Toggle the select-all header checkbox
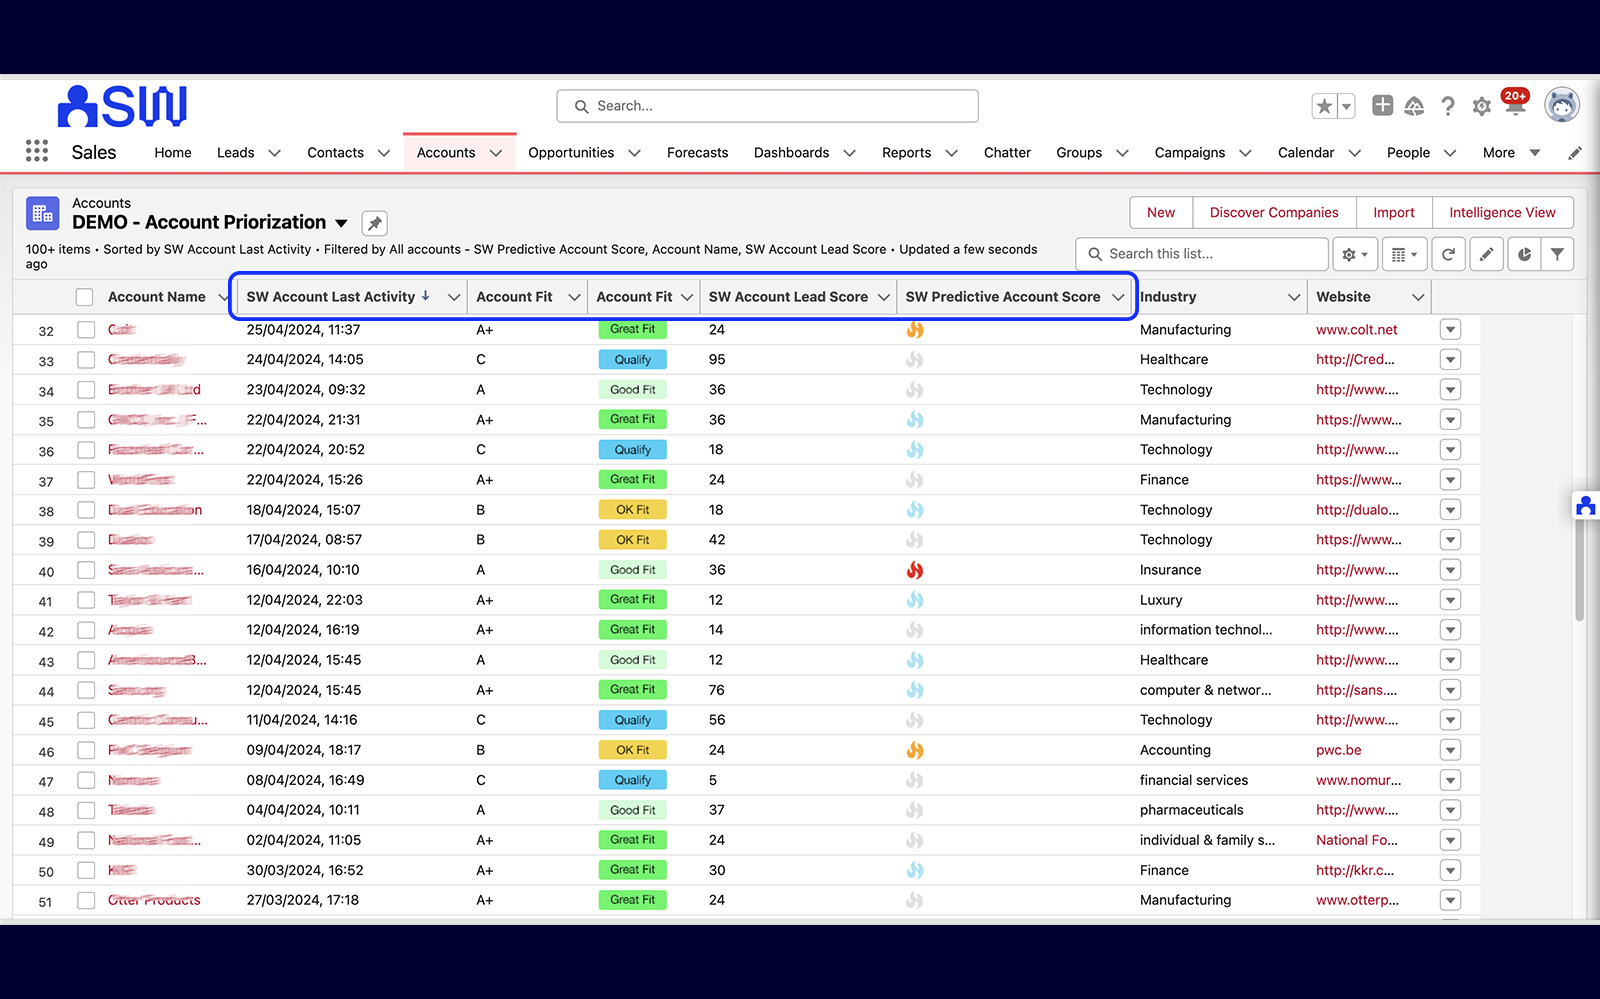The height and width of the screenshot is (999, 1600). coord(85,297)
